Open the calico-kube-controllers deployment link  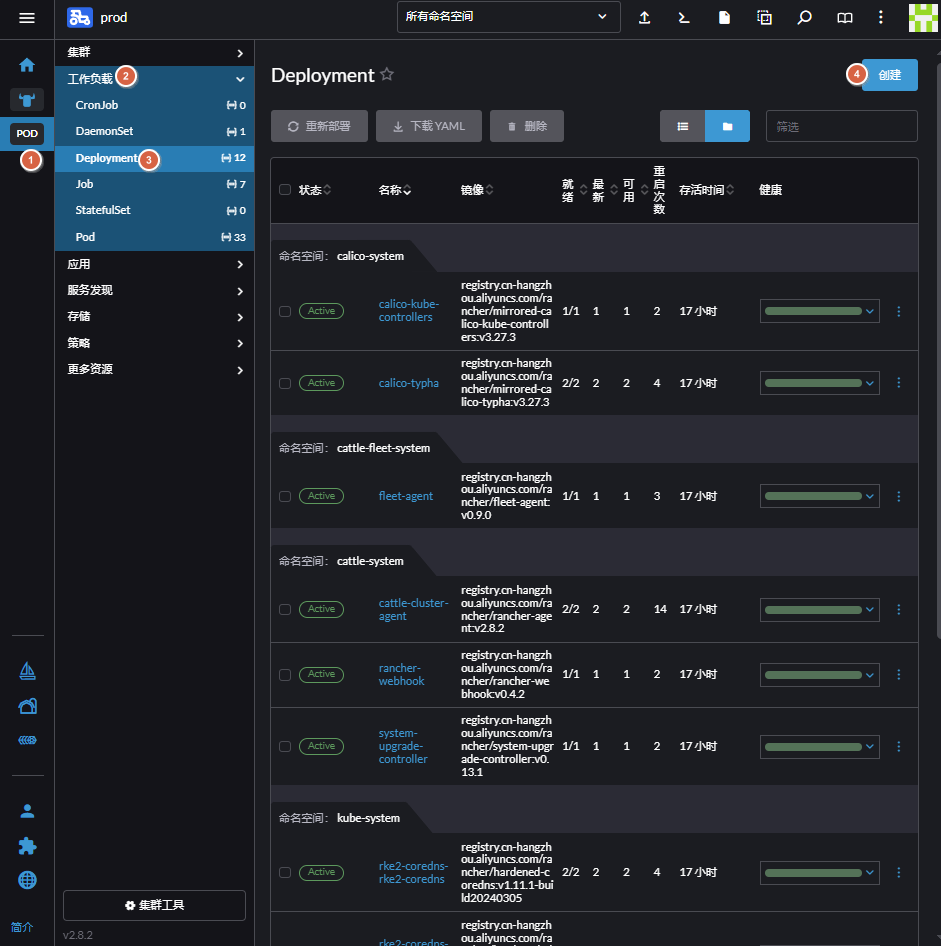click(409, 311)
